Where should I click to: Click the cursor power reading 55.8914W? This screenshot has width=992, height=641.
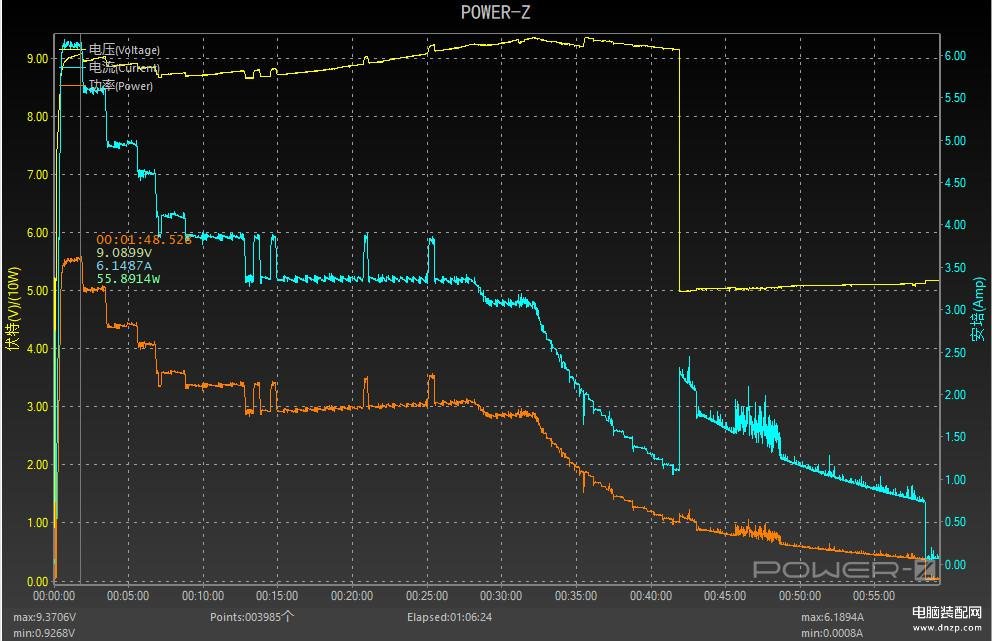128,278
